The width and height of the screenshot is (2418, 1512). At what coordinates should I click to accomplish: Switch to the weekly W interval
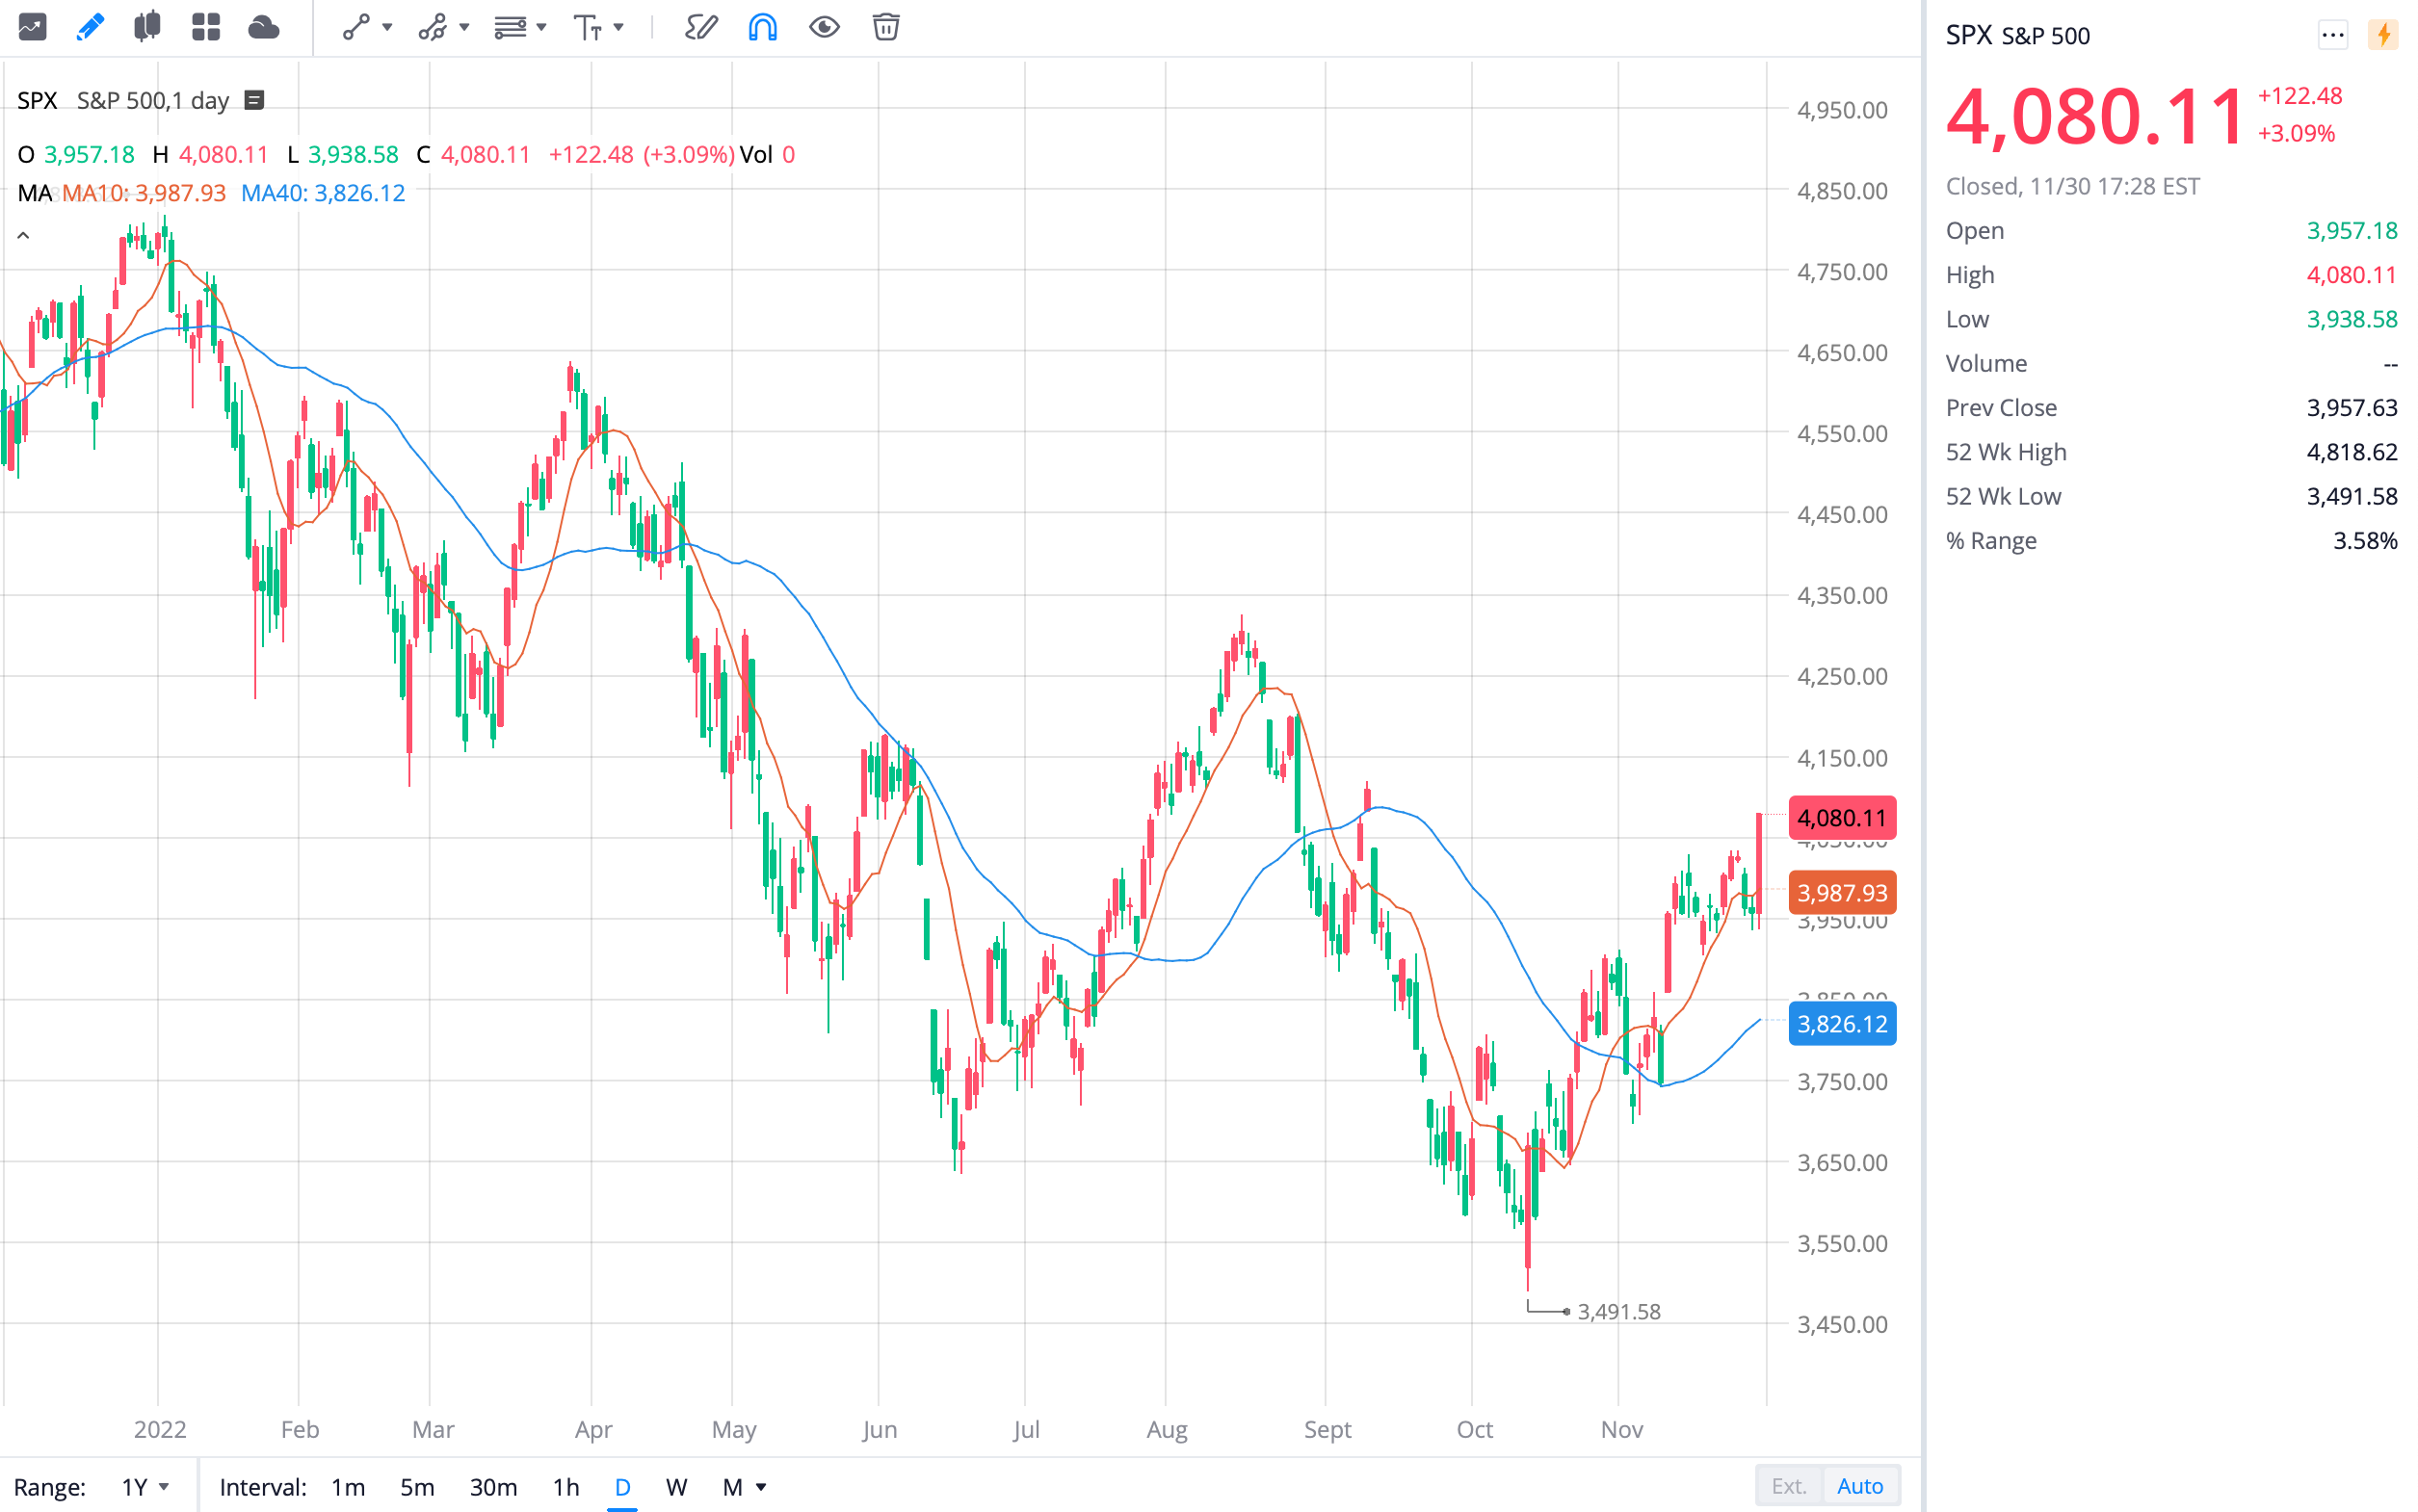click(x=676, y=1487)
